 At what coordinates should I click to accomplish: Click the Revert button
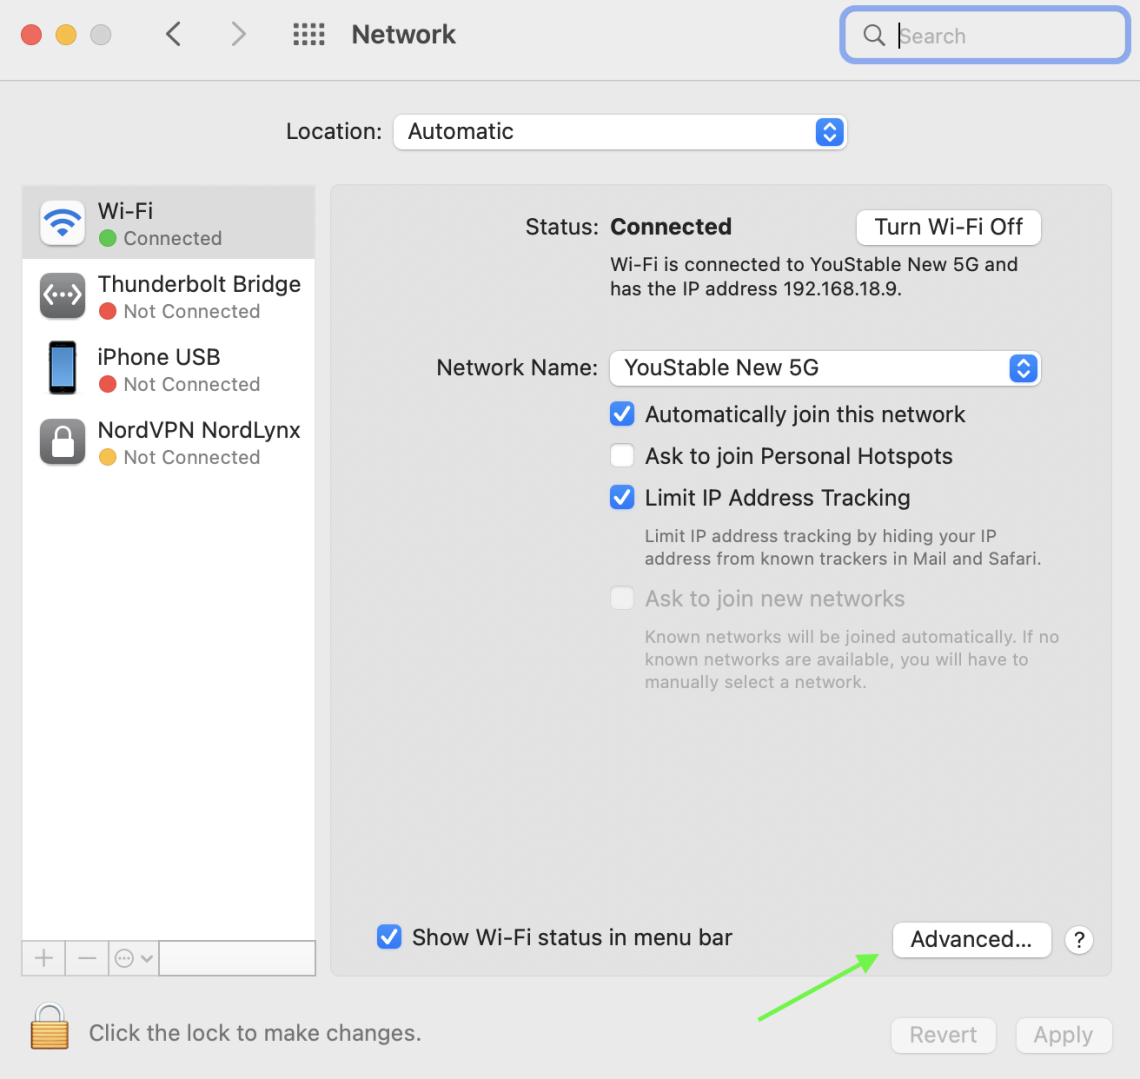943,1035
